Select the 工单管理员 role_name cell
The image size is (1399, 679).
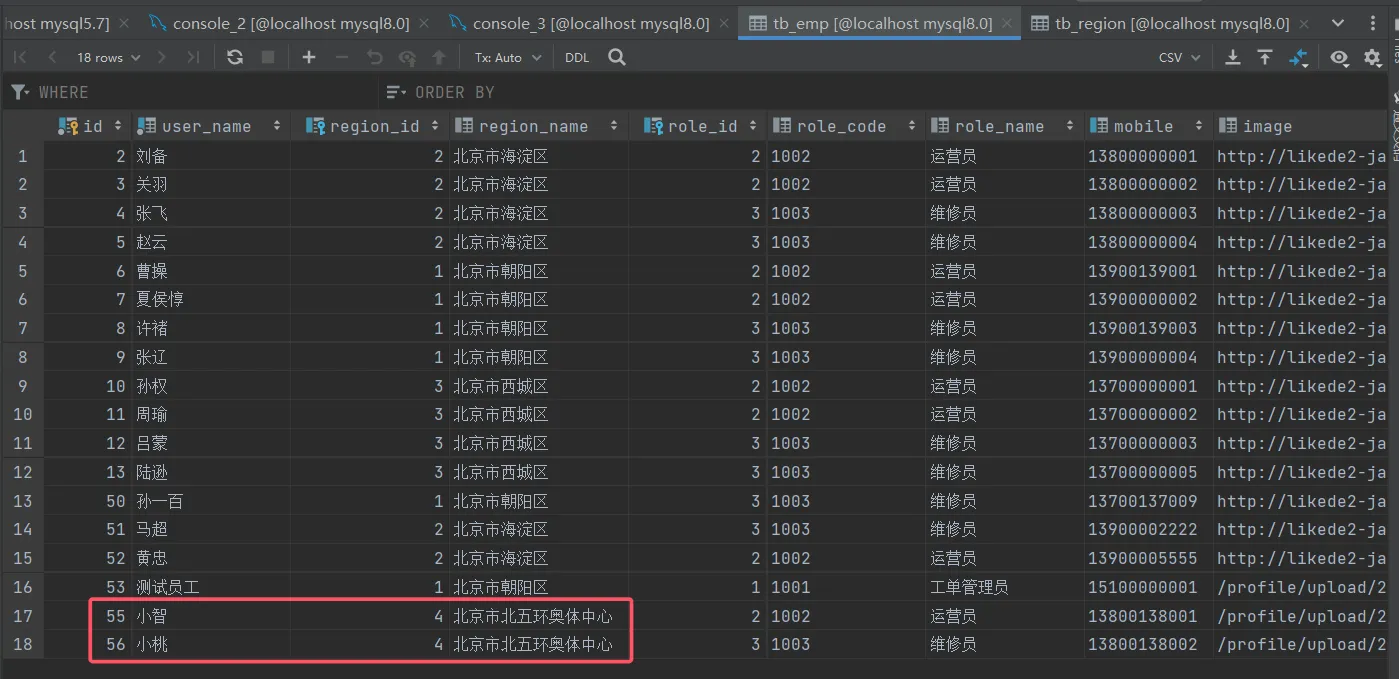1004,587
